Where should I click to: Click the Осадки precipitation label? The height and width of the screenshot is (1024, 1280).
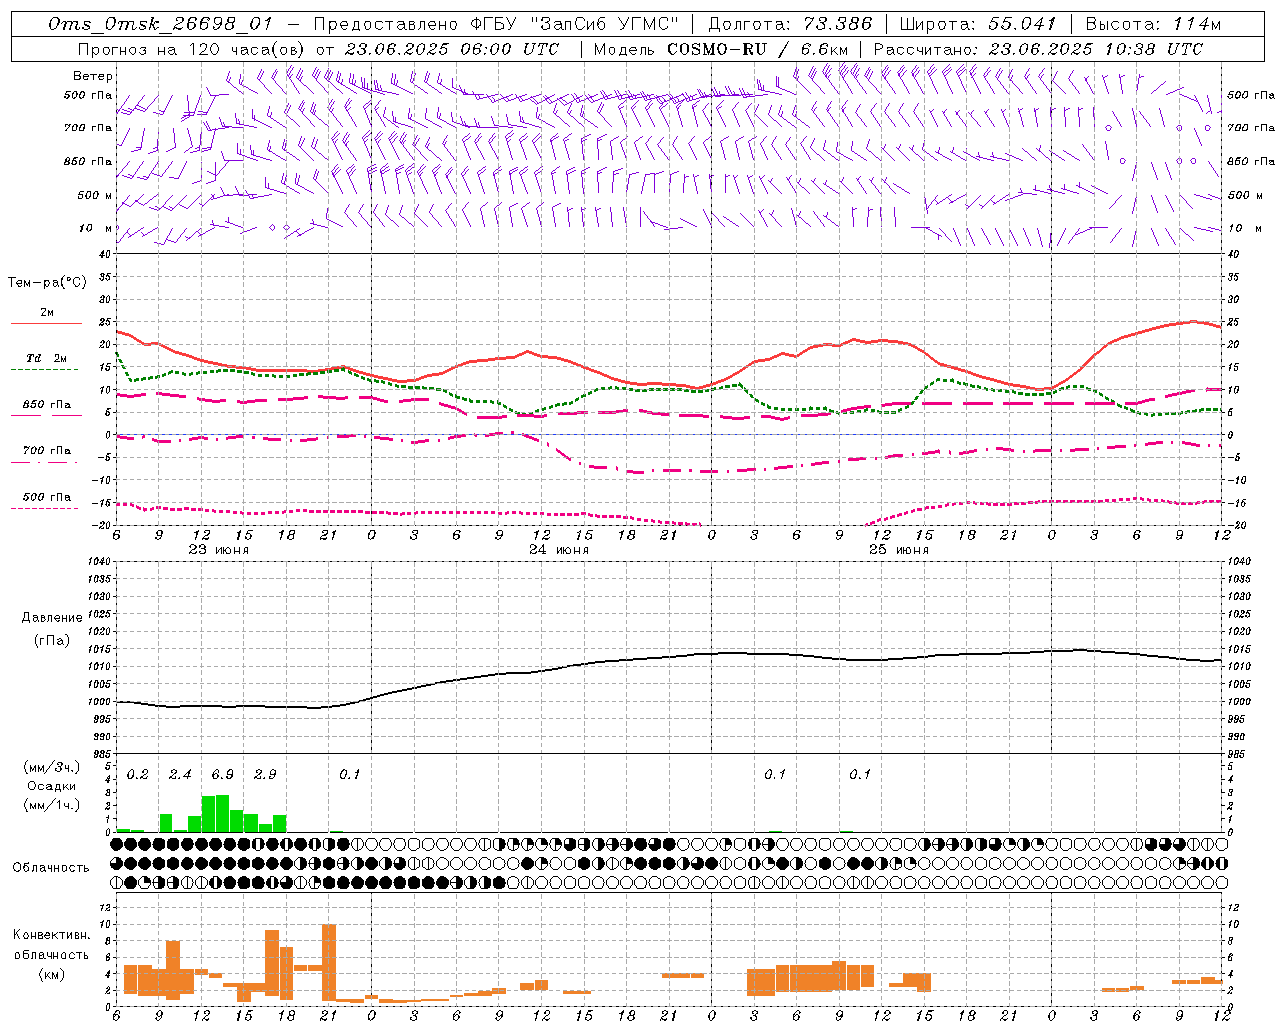[x=52, y=786]
